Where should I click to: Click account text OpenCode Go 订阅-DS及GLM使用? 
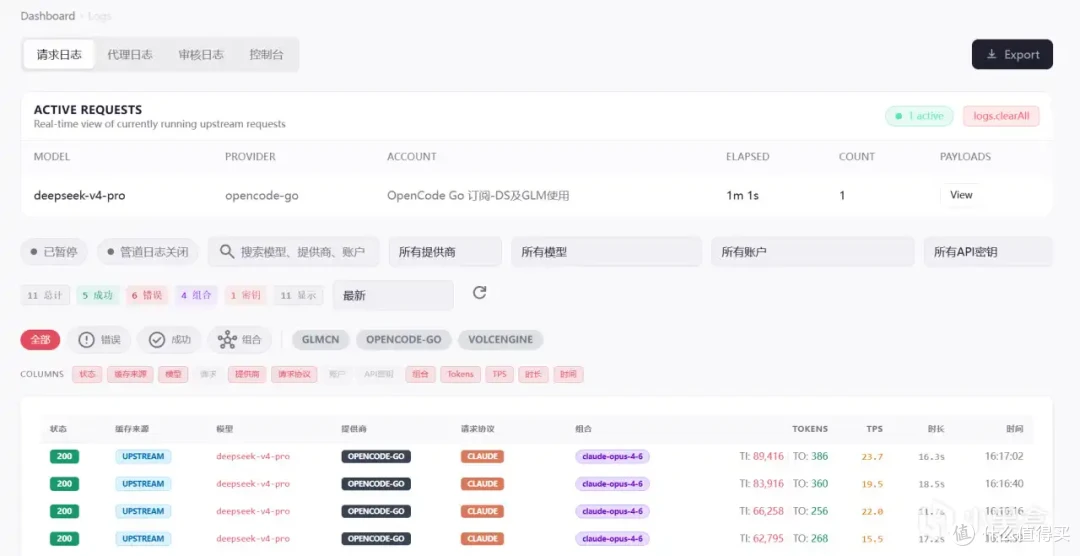(478, 195)
